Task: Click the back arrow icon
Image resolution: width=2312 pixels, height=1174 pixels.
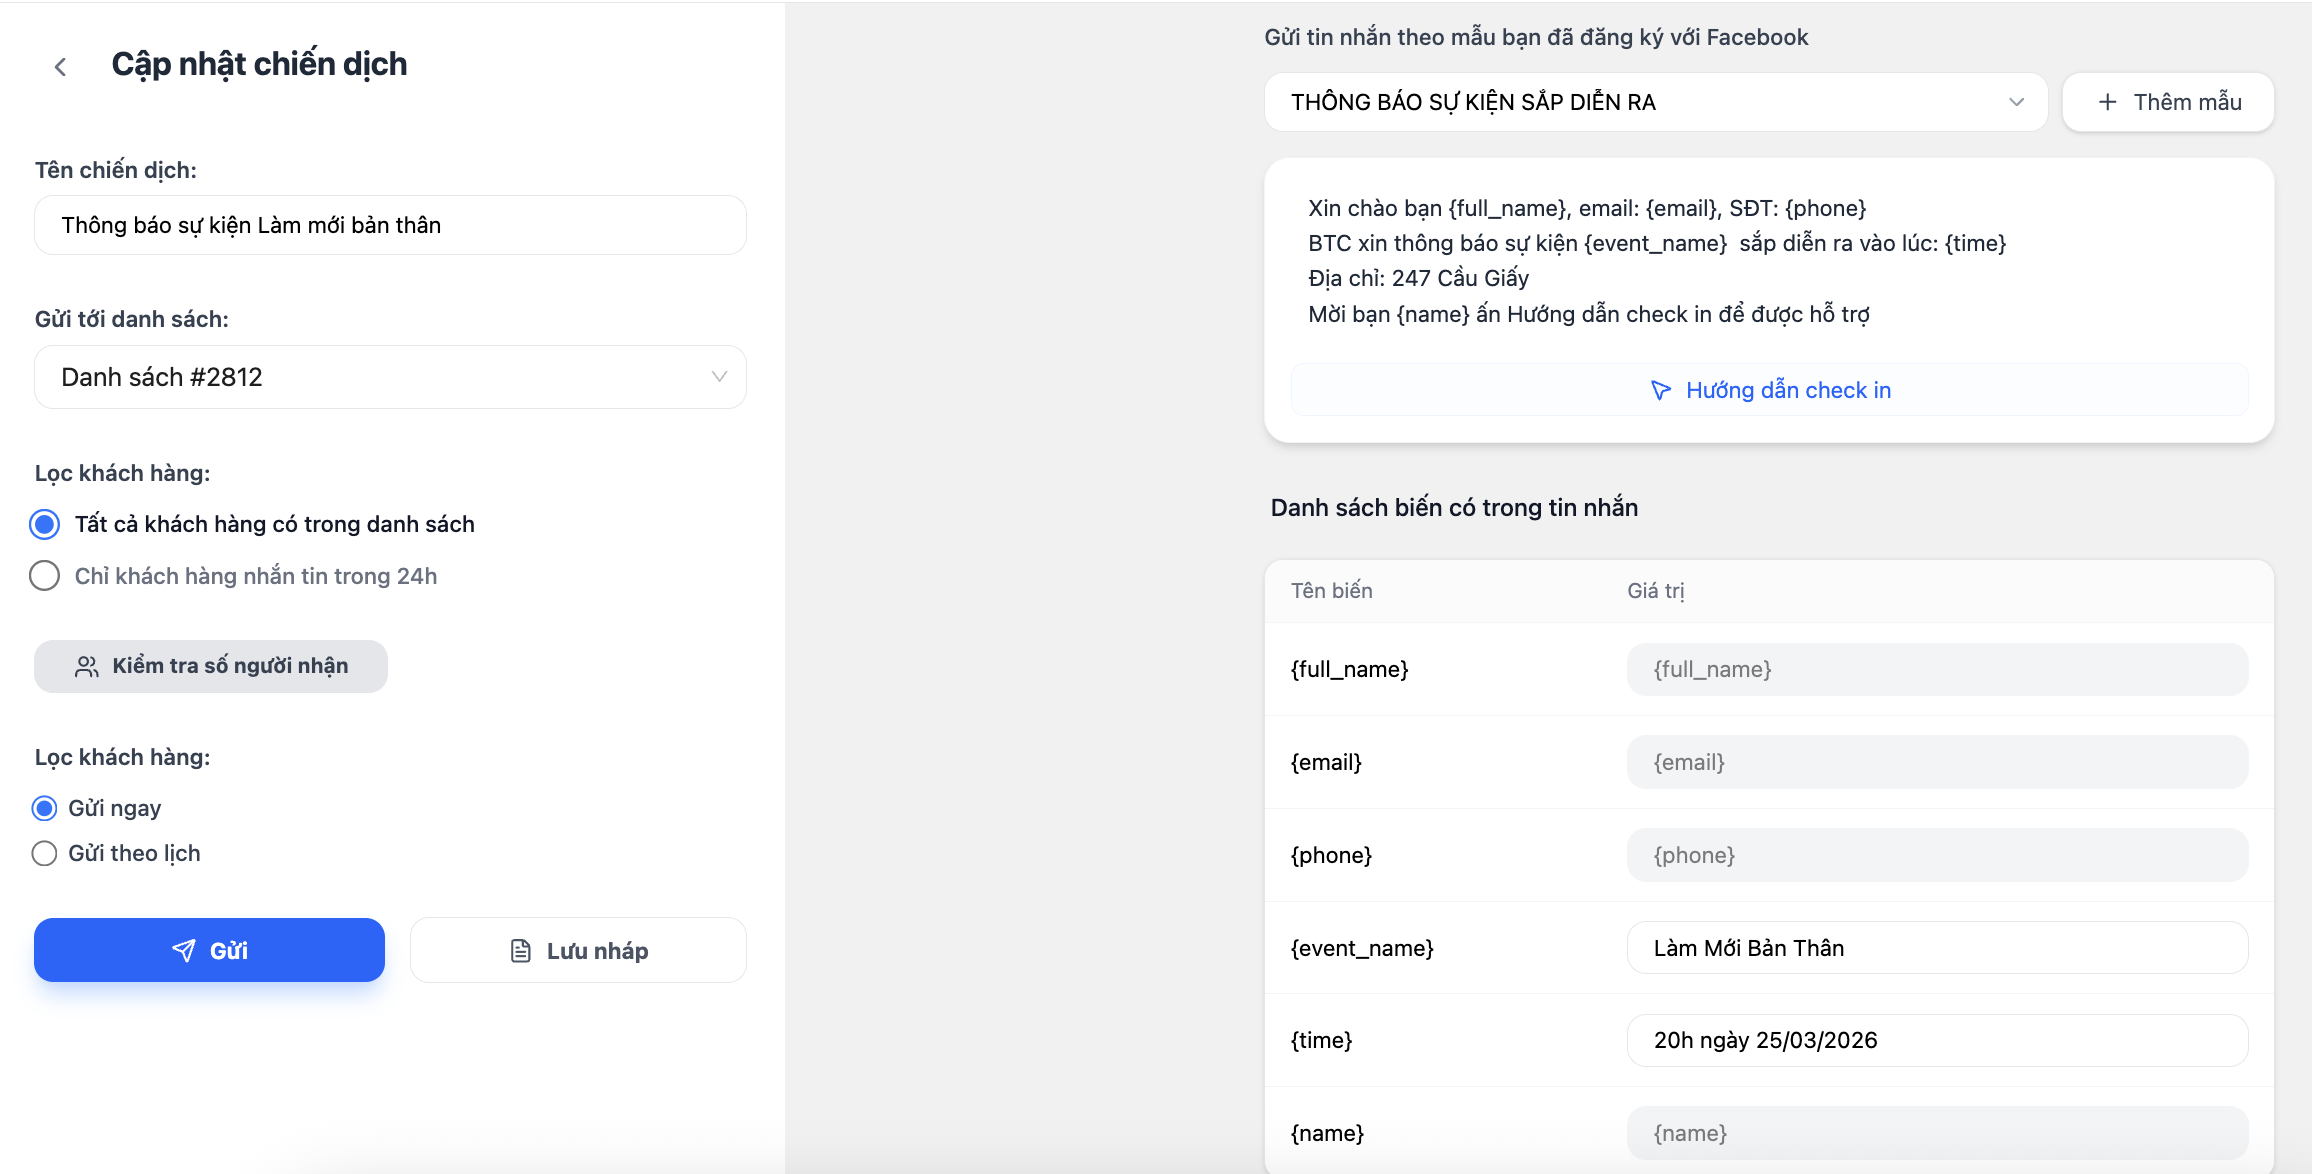Action: (x=61, y=67)
